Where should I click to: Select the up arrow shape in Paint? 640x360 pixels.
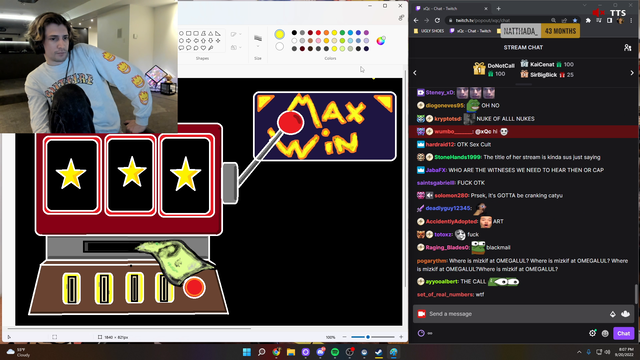(x=203, y=41)
